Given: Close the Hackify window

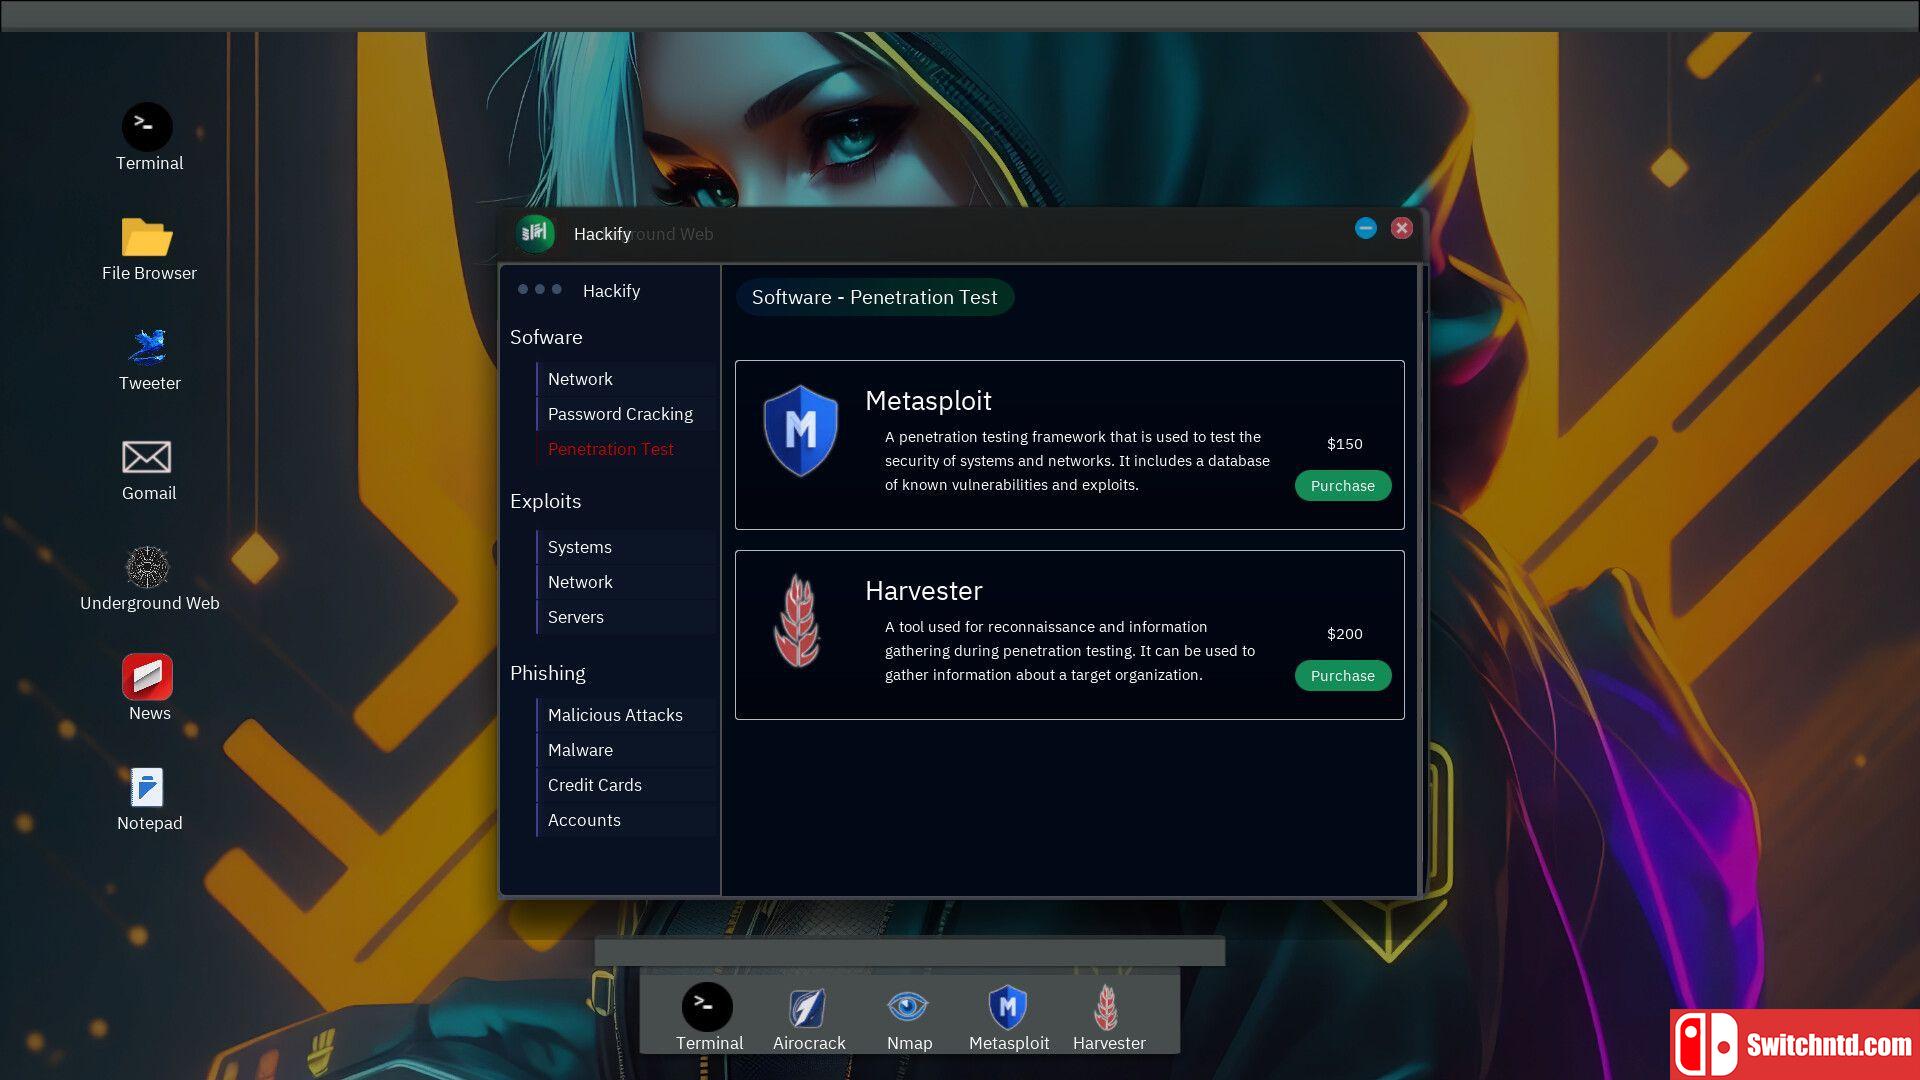Looking at the screenshot, I should tap(1402, 228).
